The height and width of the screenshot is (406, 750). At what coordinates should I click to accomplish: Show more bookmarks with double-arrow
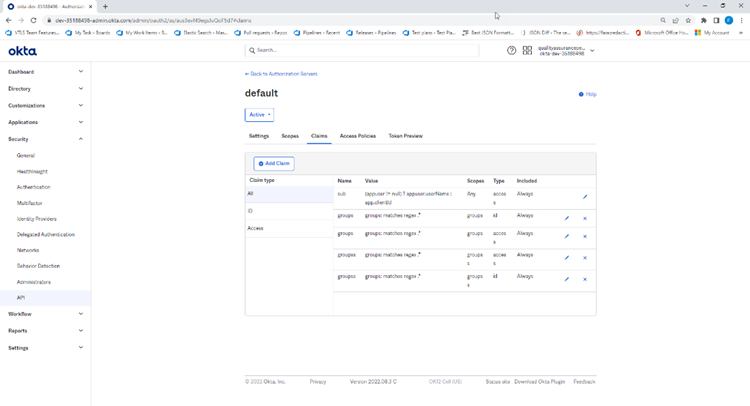[741, 33]
